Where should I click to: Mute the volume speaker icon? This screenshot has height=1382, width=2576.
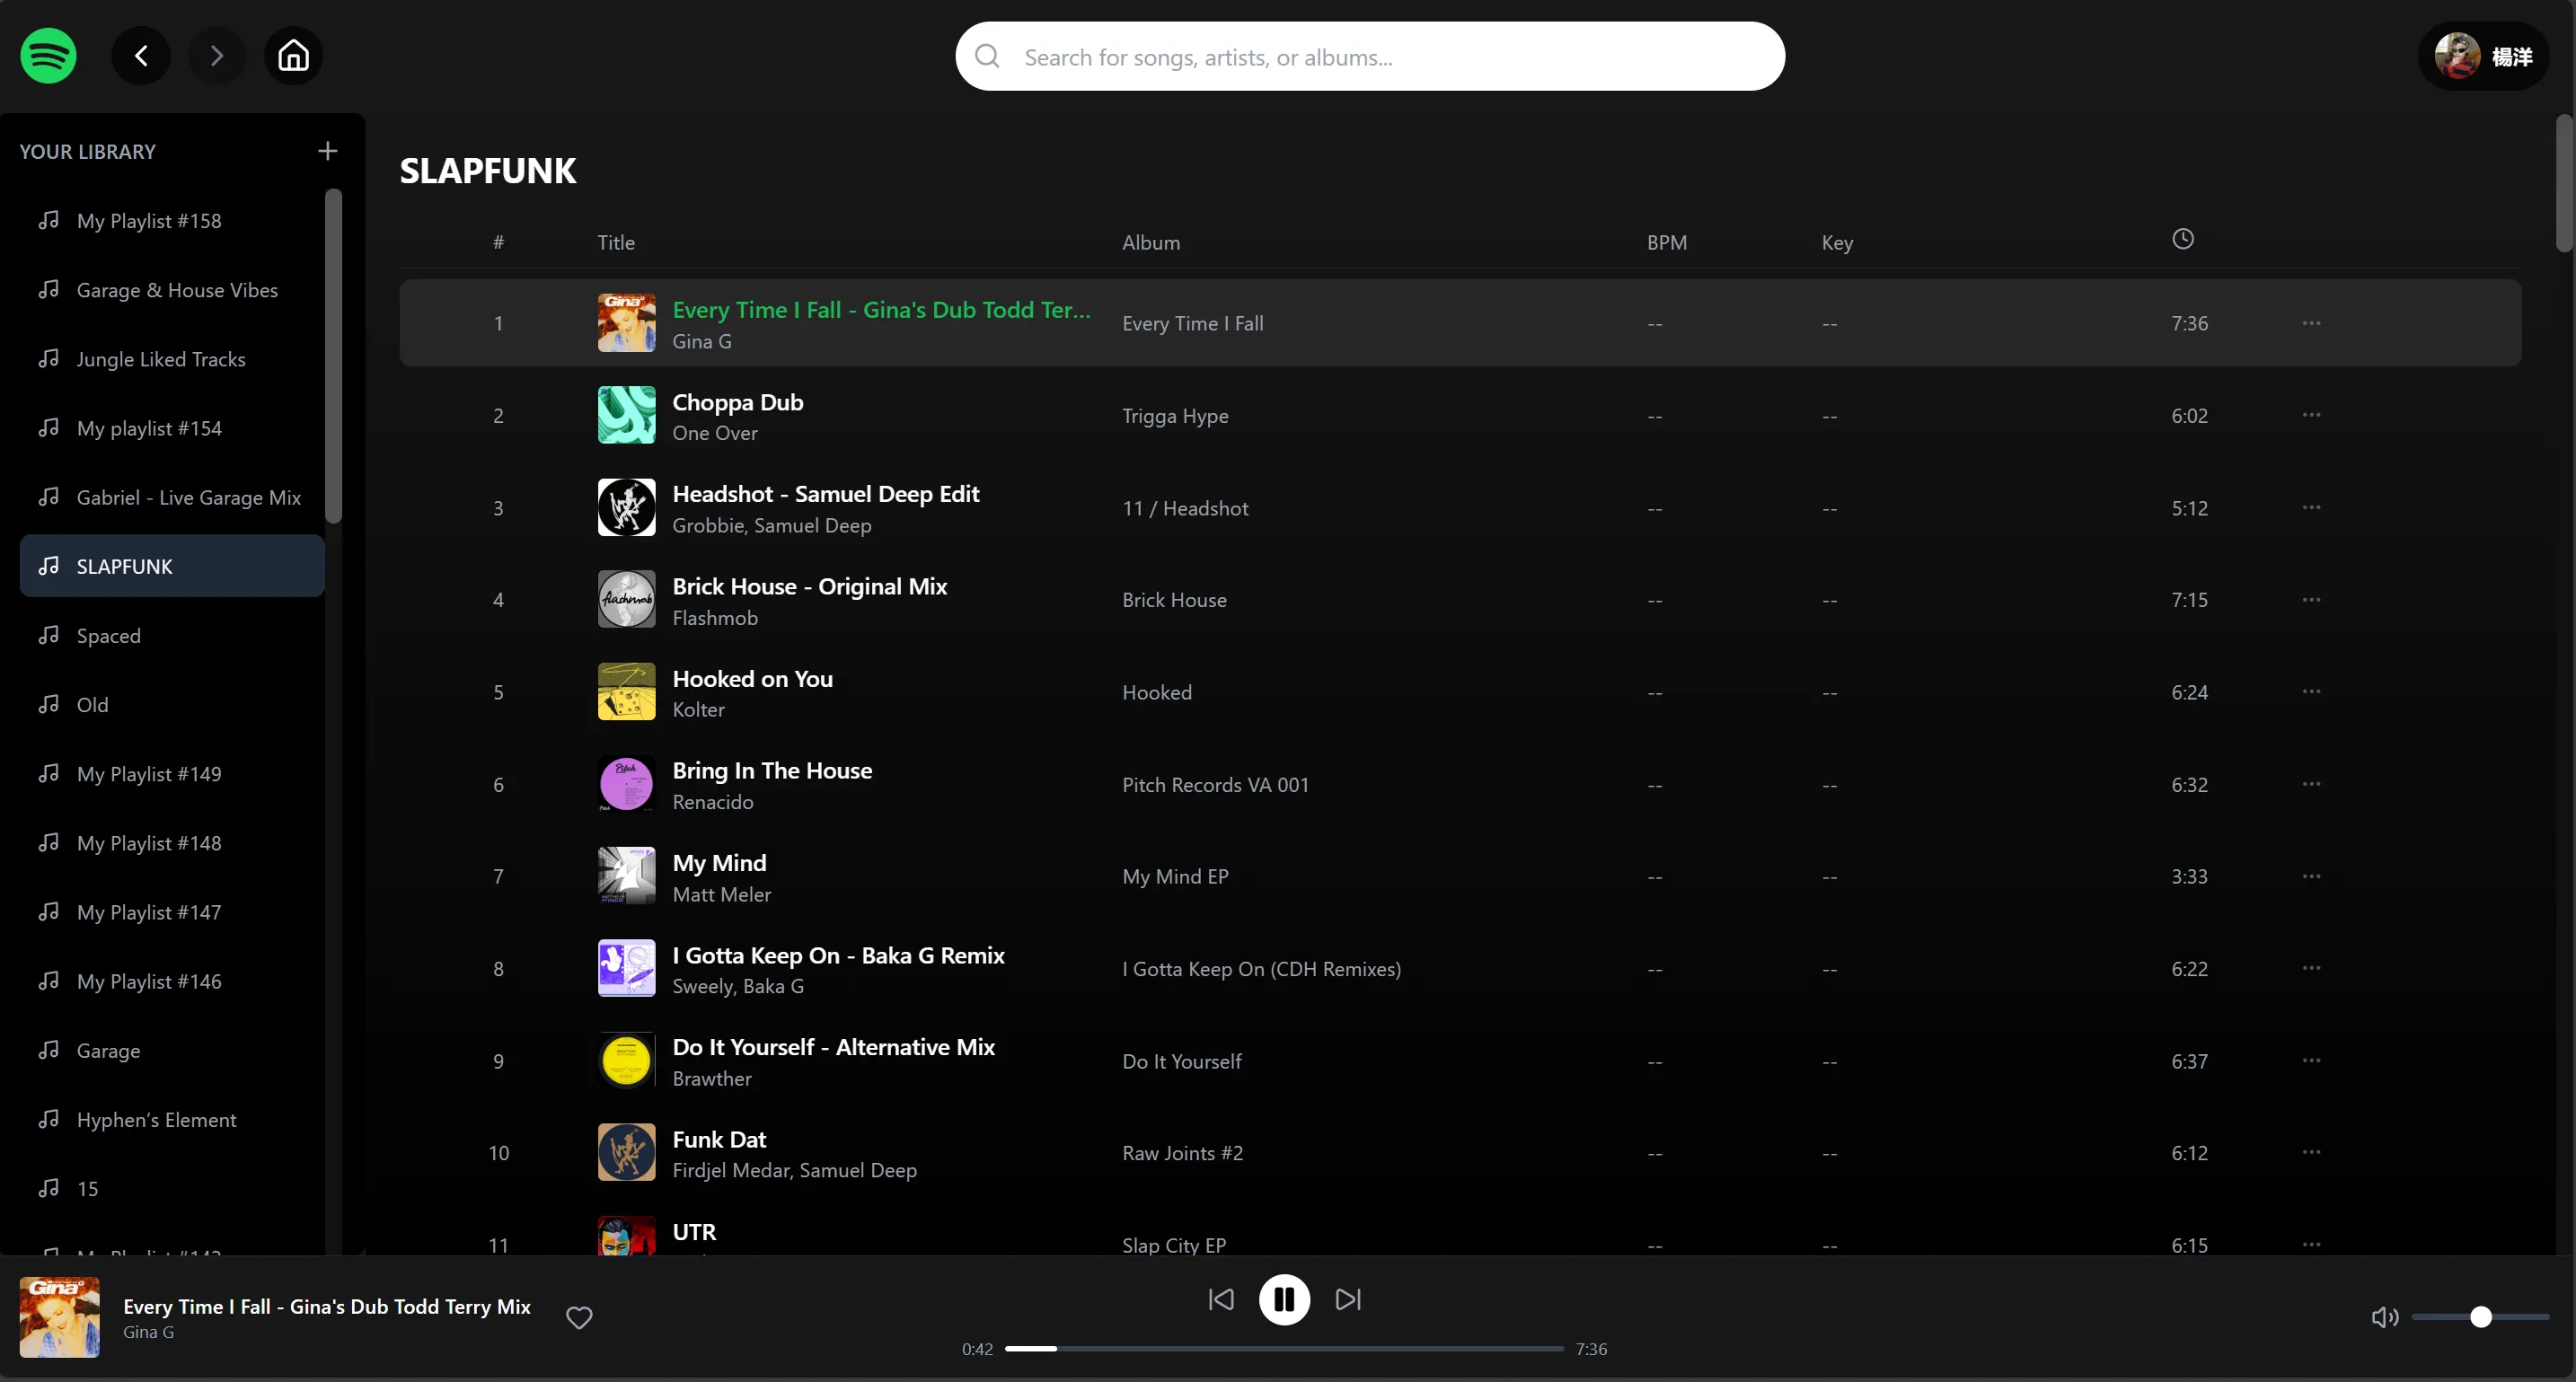[x=2384, y=1317]
